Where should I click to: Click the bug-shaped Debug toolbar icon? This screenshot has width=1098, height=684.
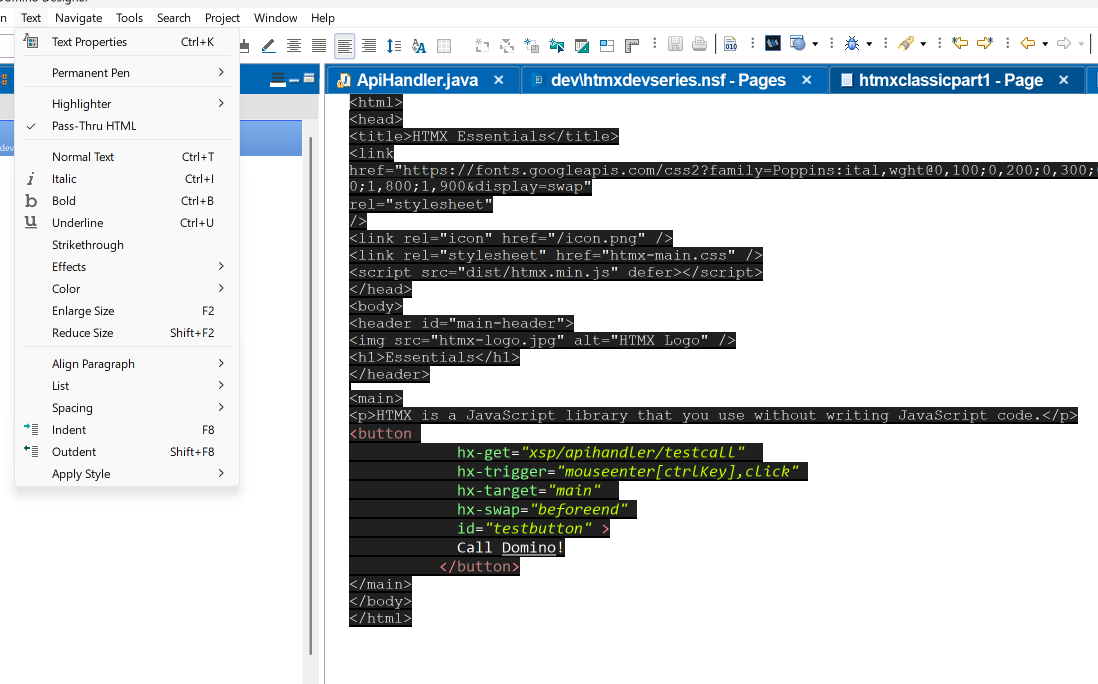(x=852, y=44)
